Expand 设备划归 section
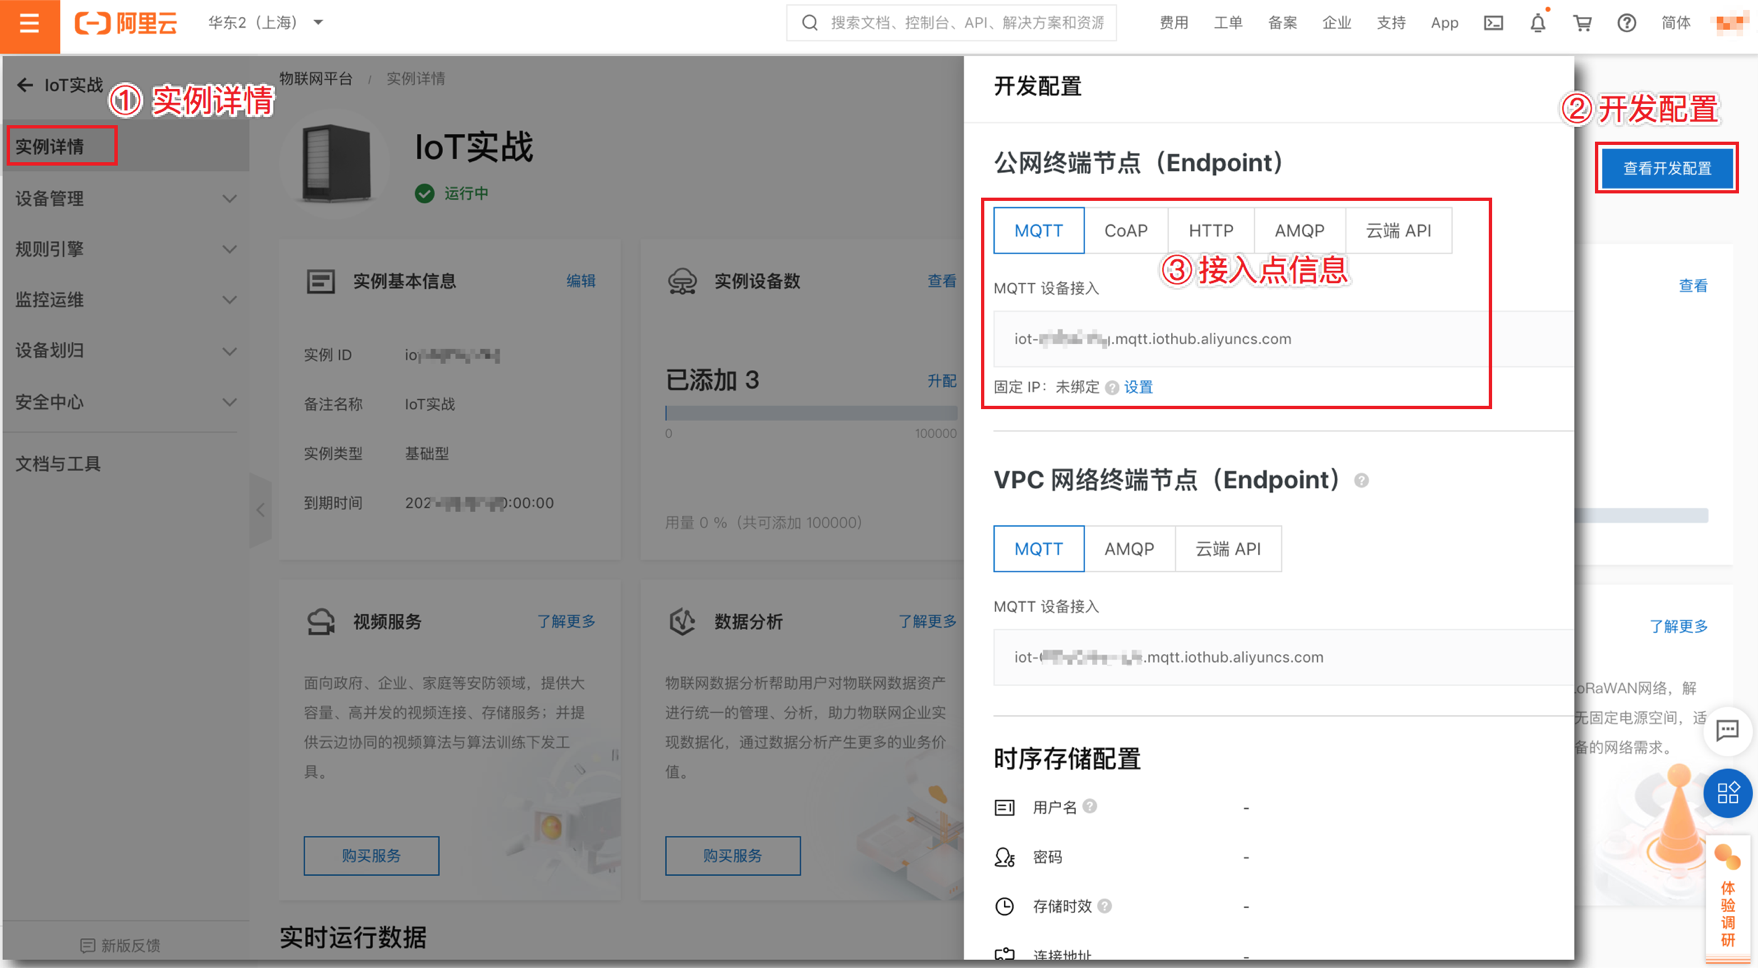 coord(126,350)
